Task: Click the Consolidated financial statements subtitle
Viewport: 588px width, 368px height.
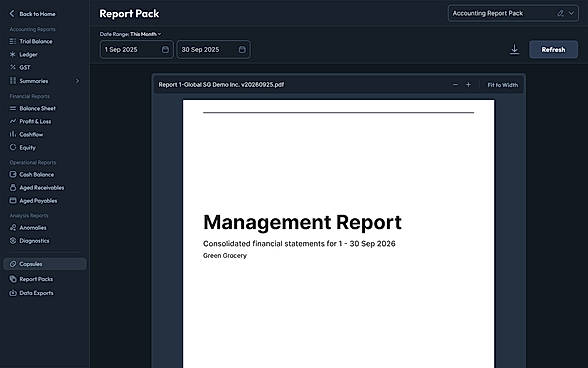Action: (x=299, y=243)
